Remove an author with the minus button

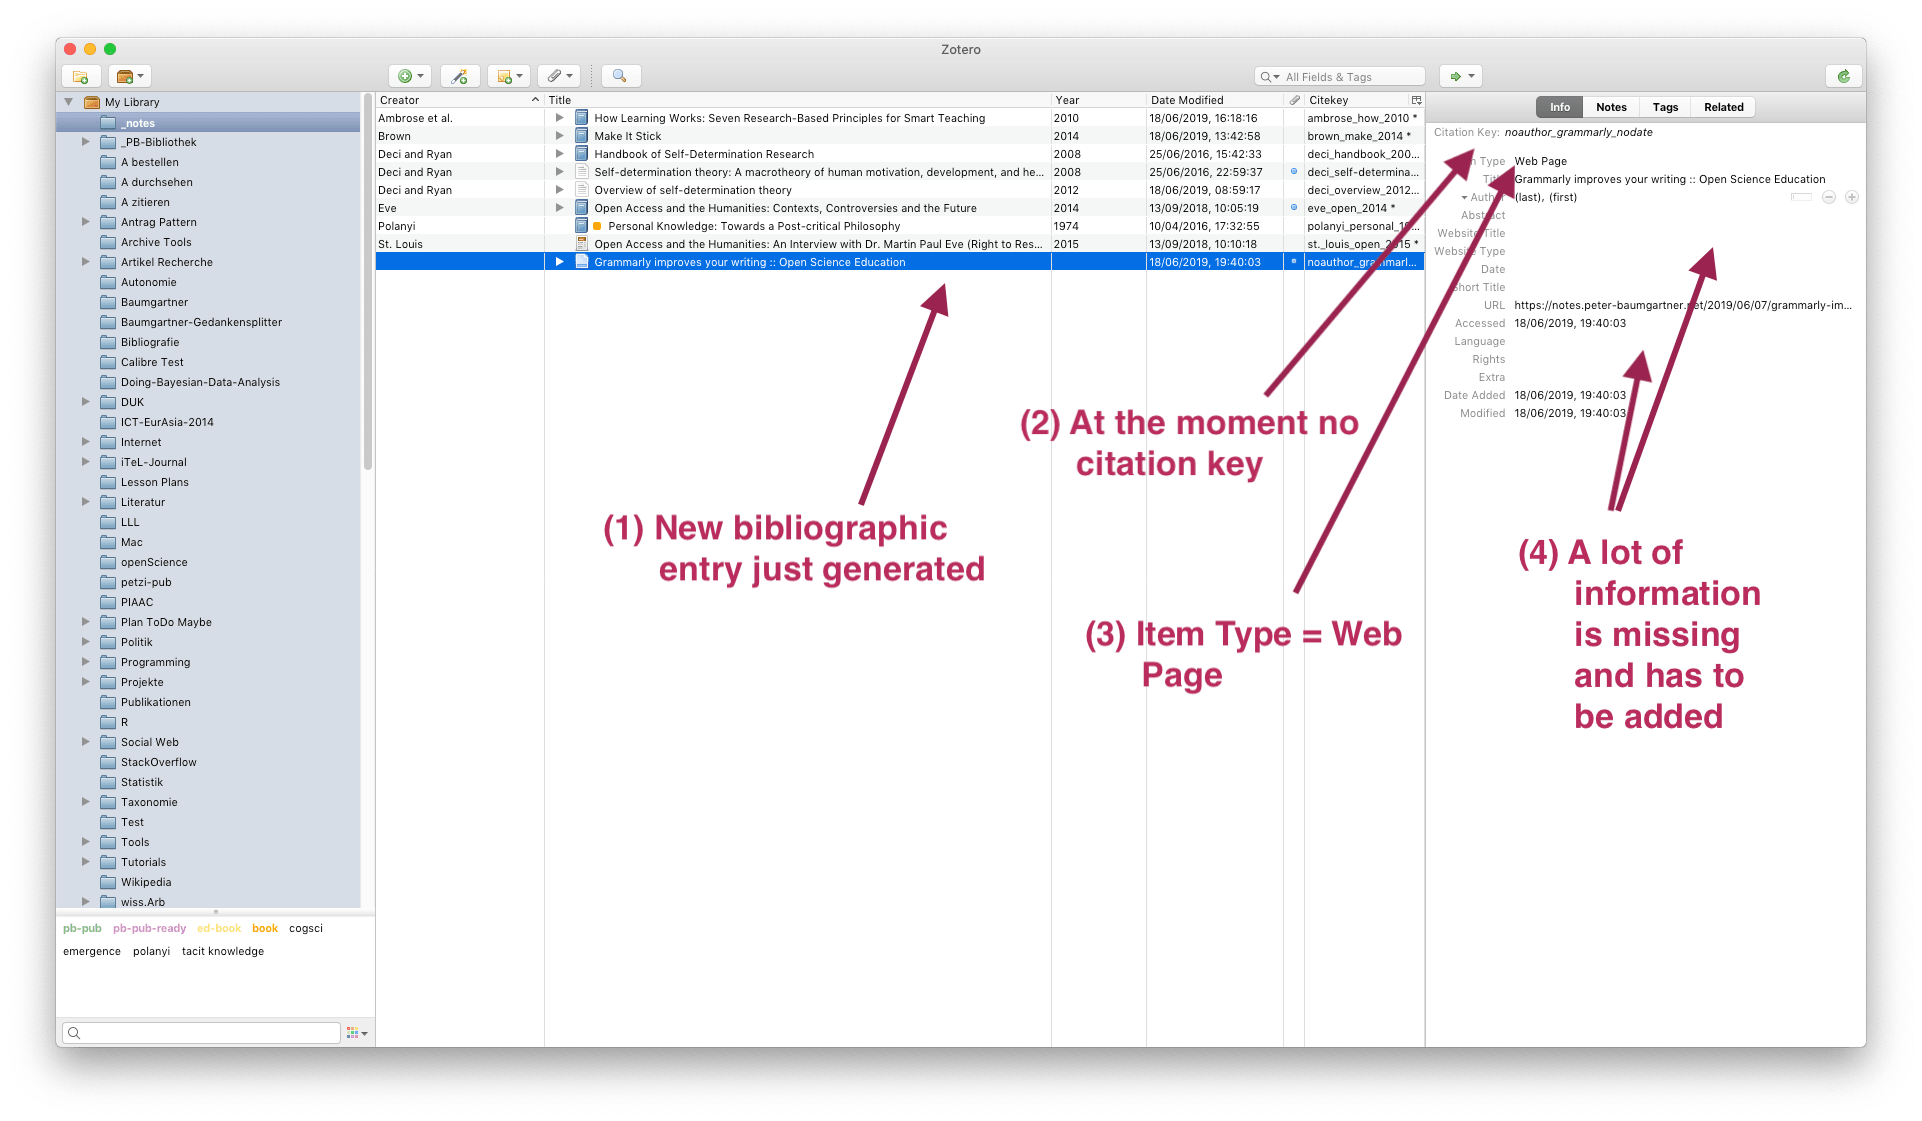1829,197
